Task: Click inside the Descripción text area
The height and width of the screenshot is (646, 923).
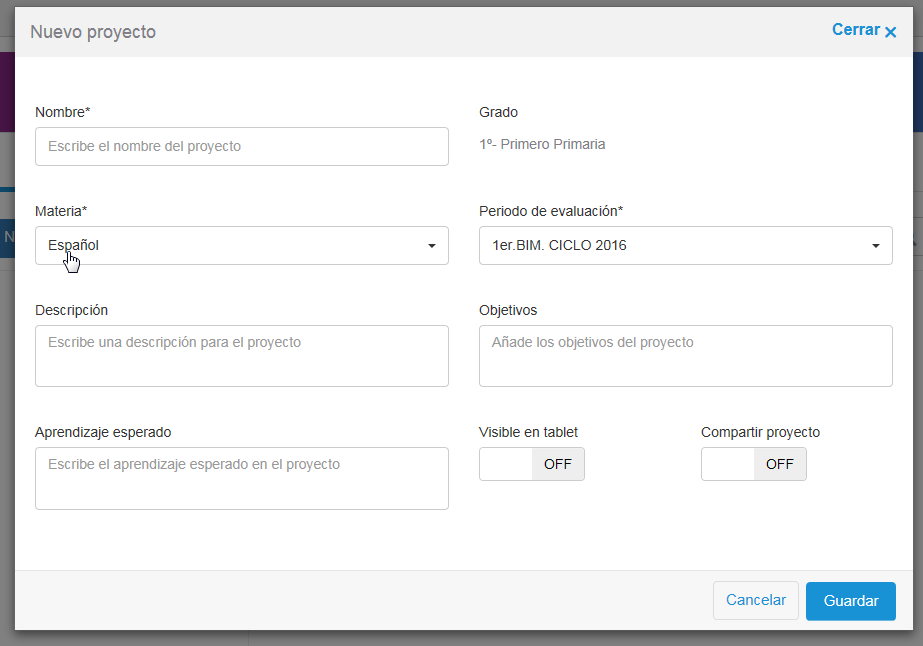Action: click(240, 355)
